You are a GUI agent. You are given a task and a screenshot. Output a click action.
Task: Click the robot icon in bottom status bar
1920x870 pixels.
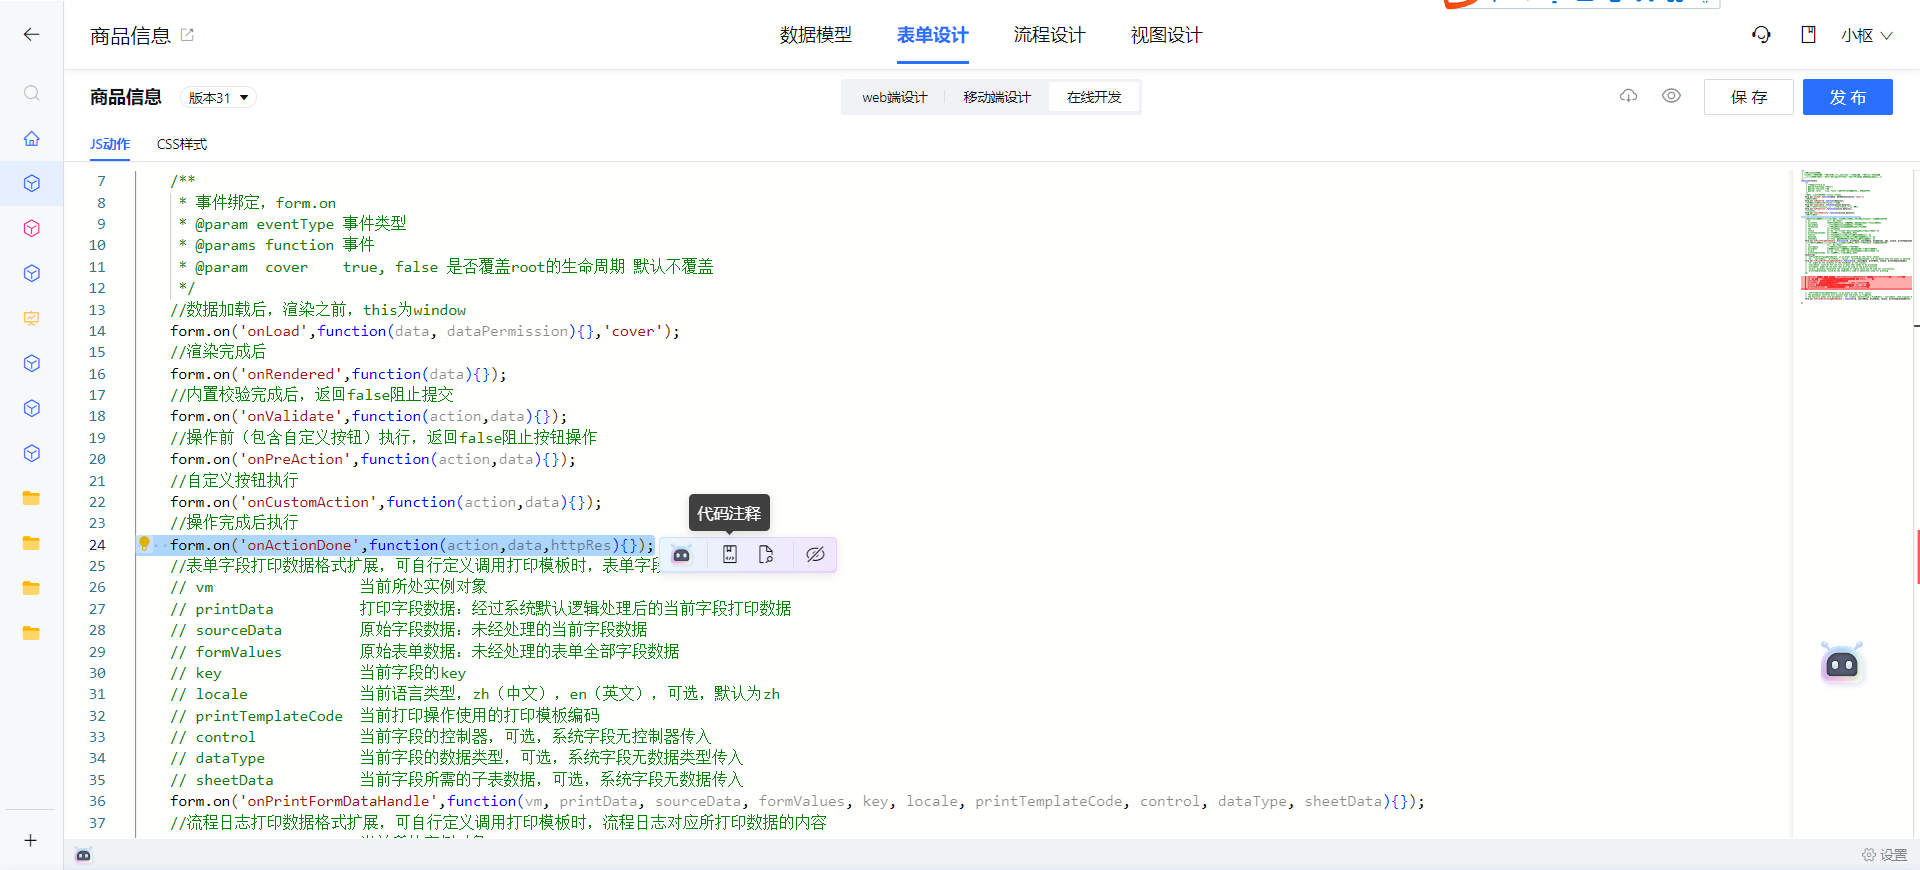83,855
